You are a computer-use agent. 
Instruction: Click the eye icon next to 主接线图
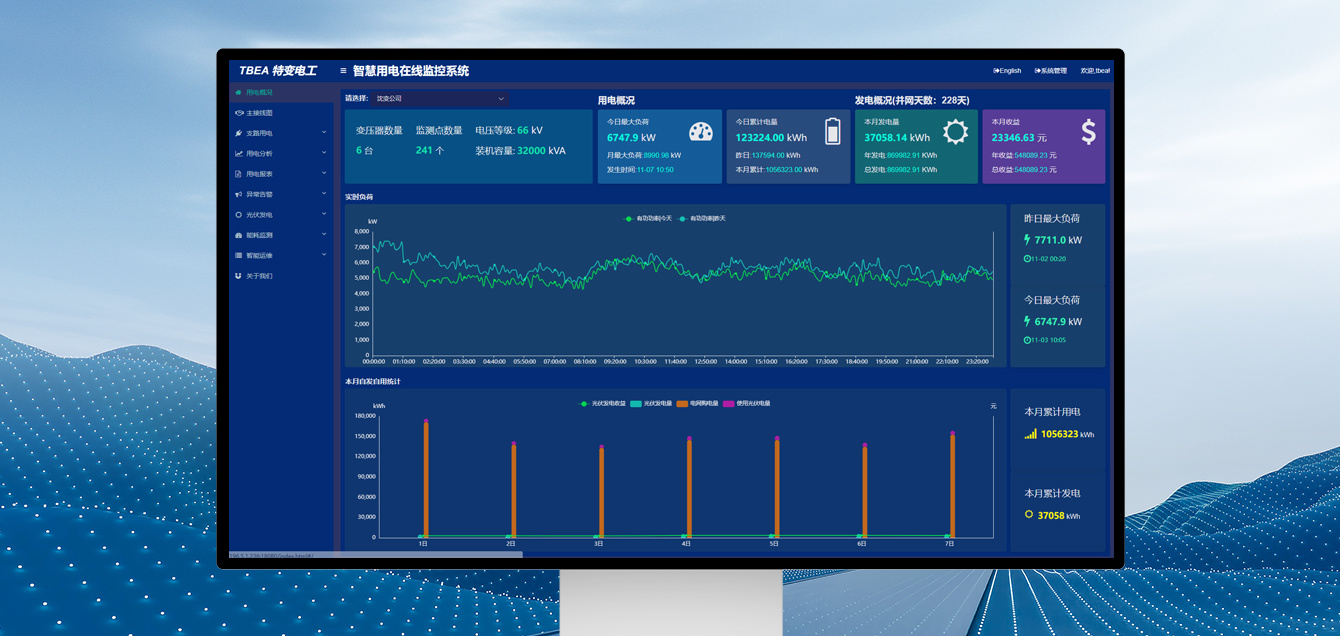(238, 113)
